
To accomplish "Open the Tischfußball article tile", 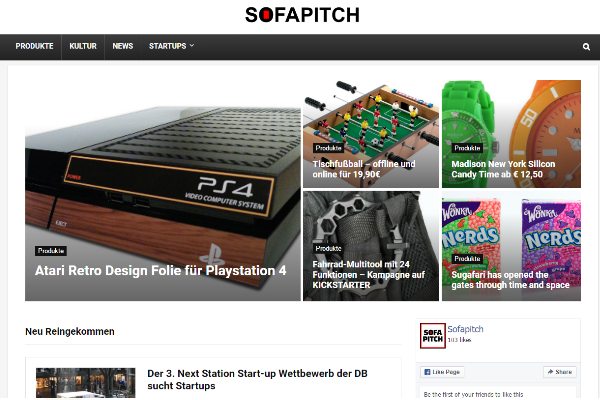I will point(364,169).
